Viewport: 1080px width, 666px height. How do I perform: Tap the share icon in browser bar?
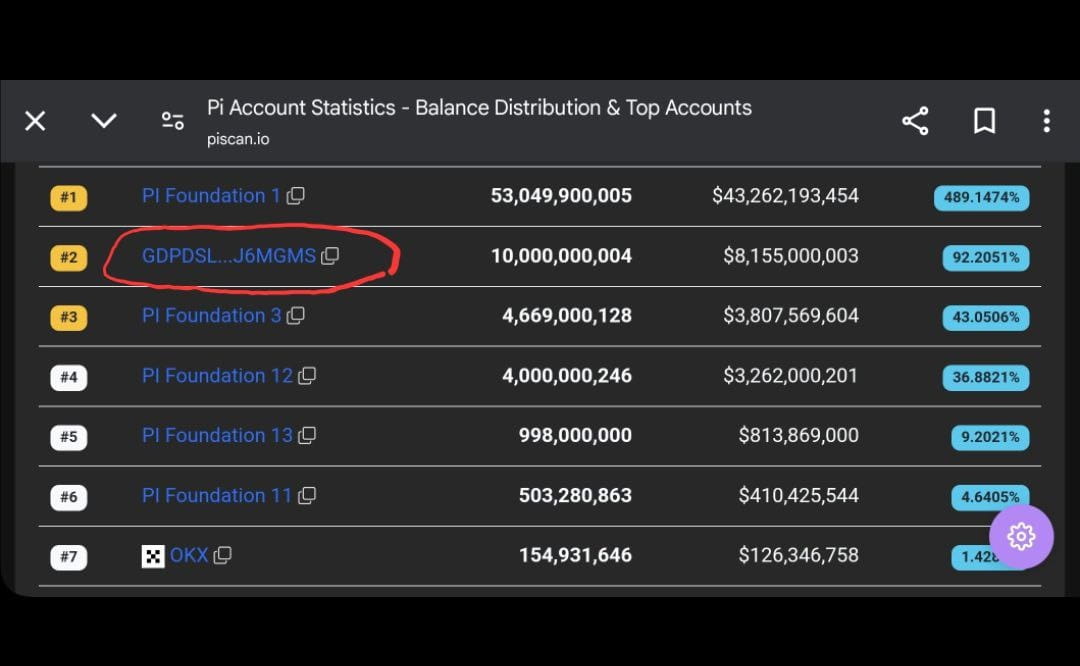pyautogui.click(x=915, y=121)
